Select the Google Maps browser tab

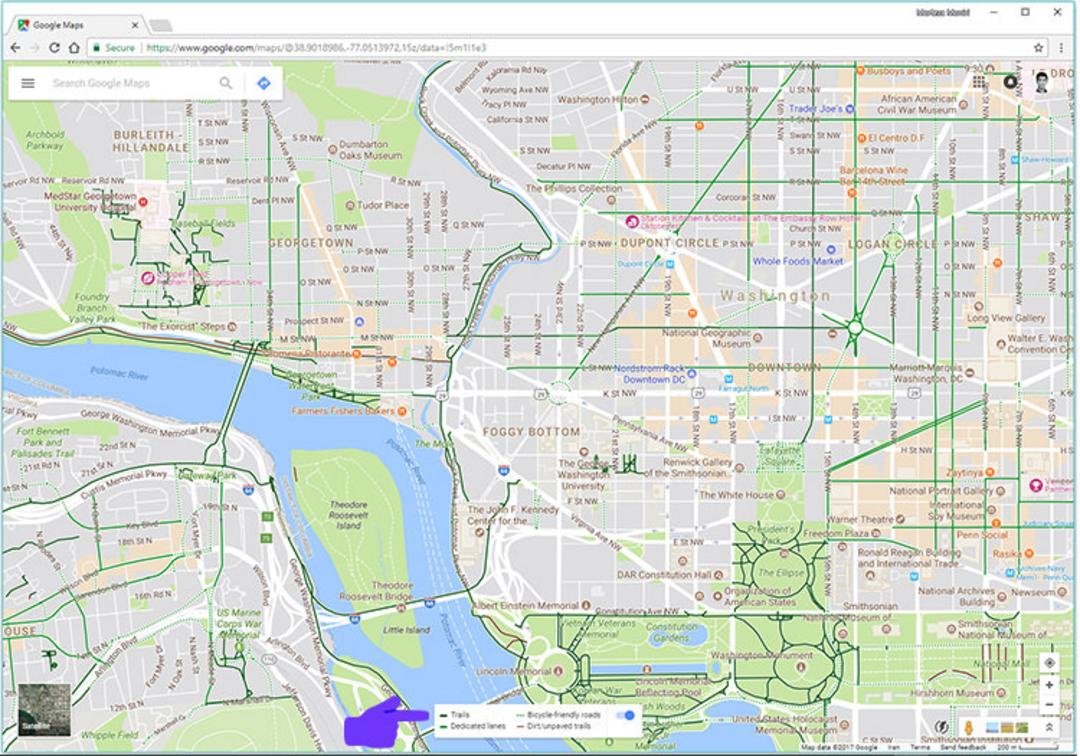coord(76,25)
